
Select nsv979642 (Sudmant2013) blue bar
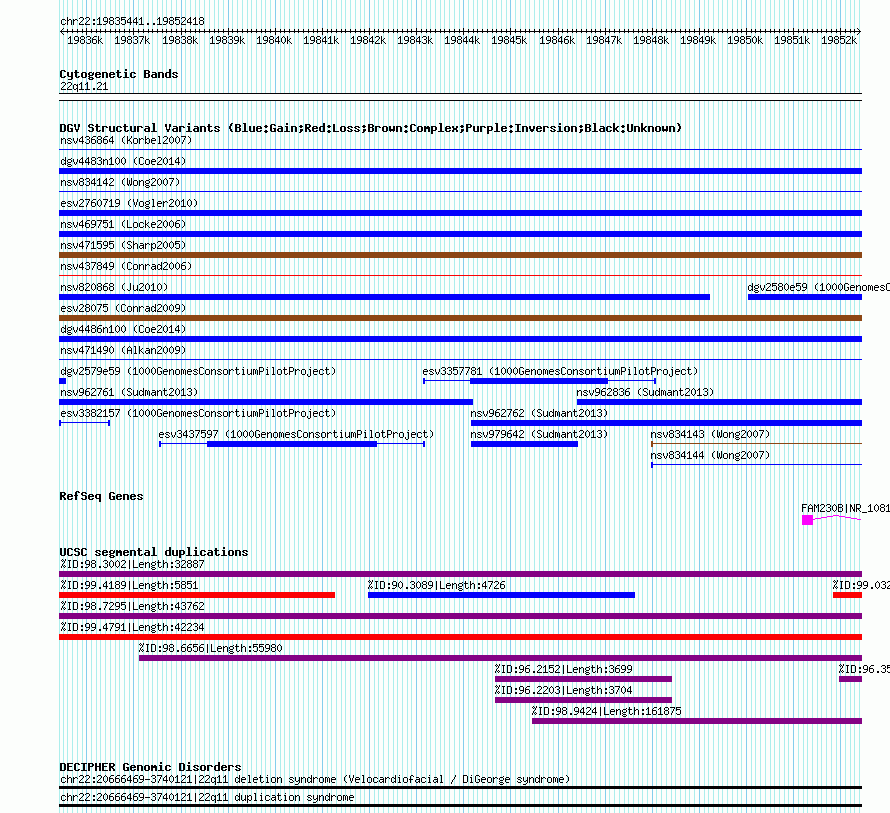524,444
